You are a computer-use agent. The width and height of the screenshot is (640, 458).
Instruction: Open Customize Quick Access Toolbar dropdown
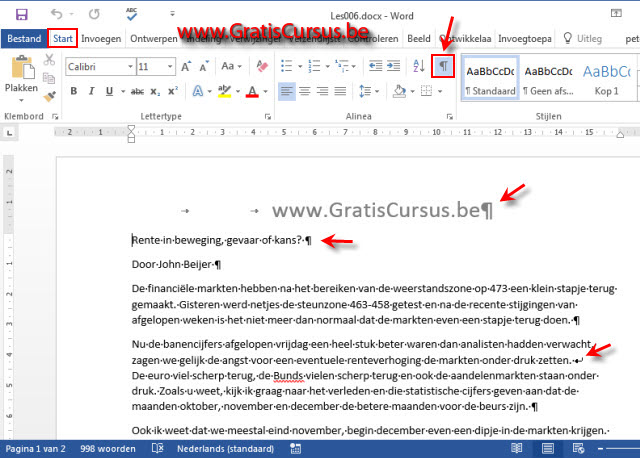tap(172, 14)
